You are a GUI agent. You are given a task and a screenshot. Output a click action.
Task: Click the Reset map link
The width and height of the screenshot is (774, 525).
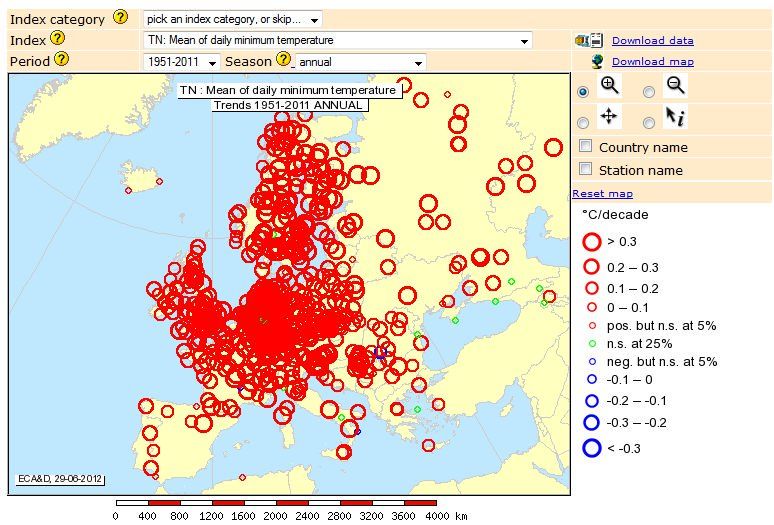point(602,193)
